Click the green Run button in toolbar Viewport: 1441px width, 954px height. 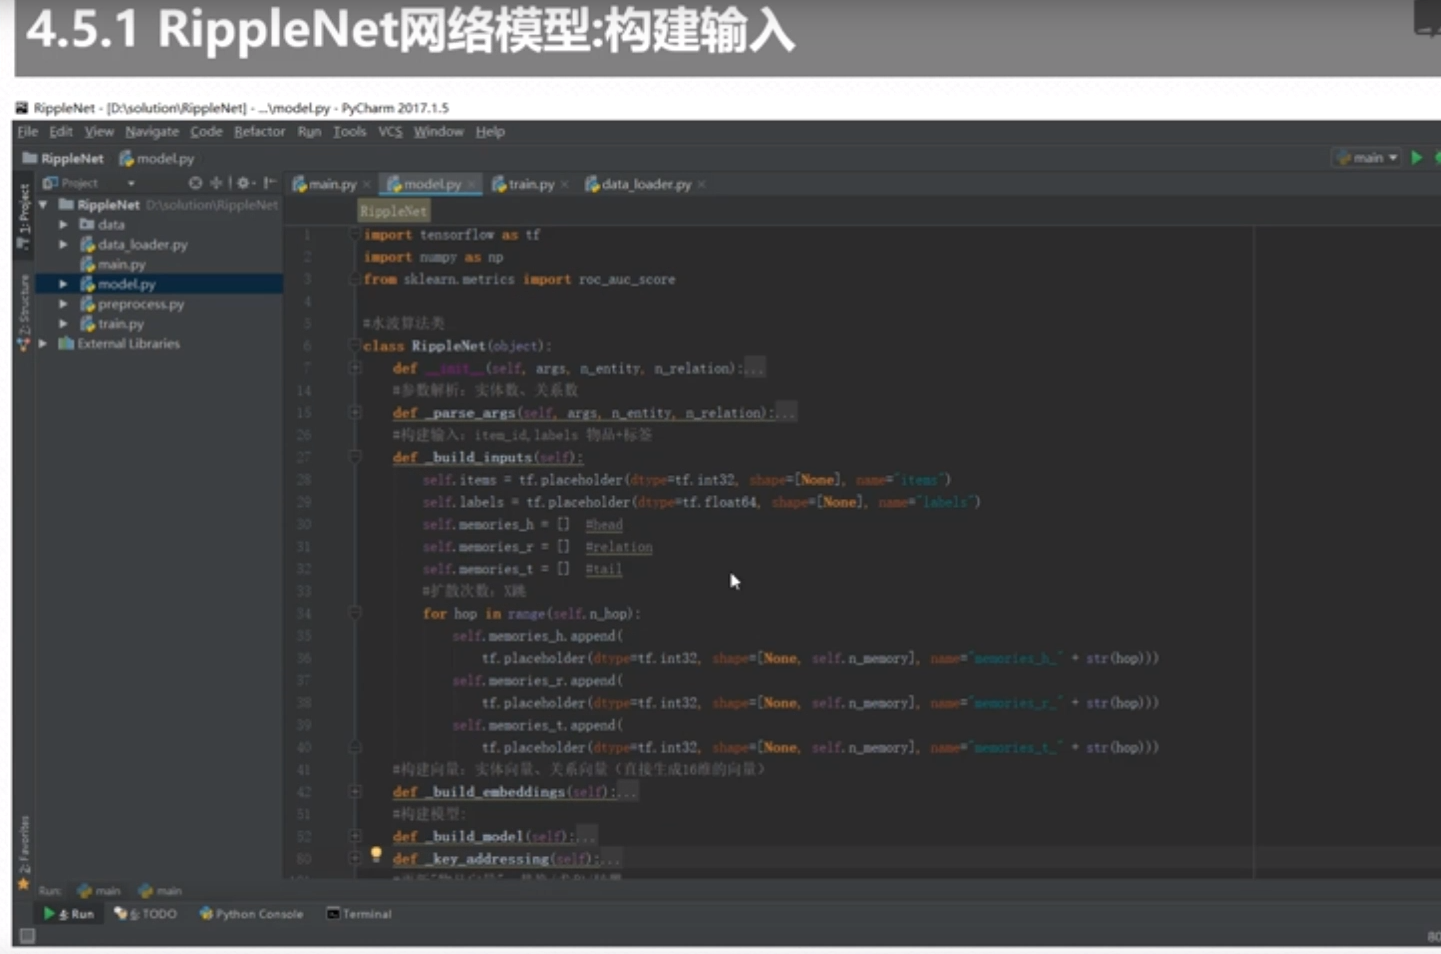coord(1416,158)
